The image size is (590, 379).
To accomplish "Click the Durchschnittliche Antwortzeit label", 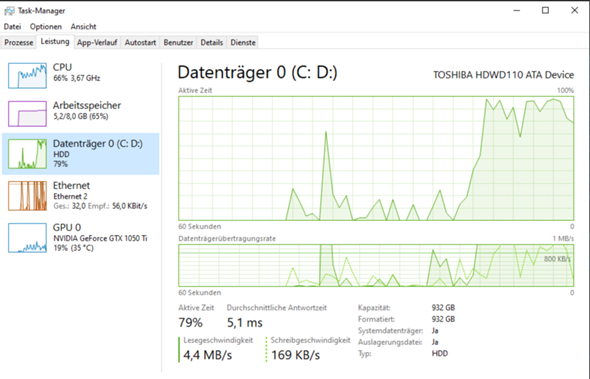I will 277,308.
